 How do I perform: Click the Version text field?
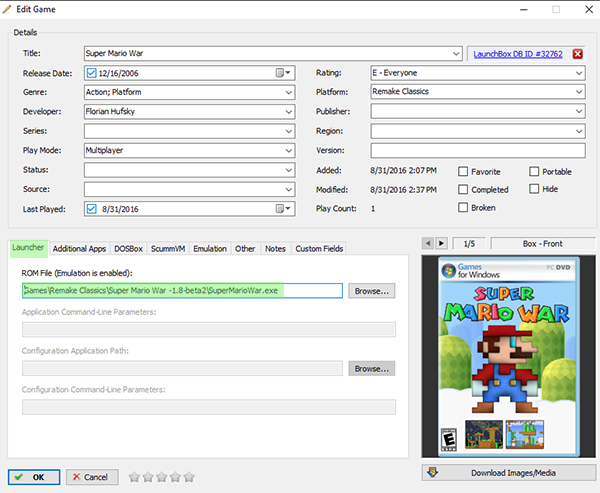click(478, 150)
